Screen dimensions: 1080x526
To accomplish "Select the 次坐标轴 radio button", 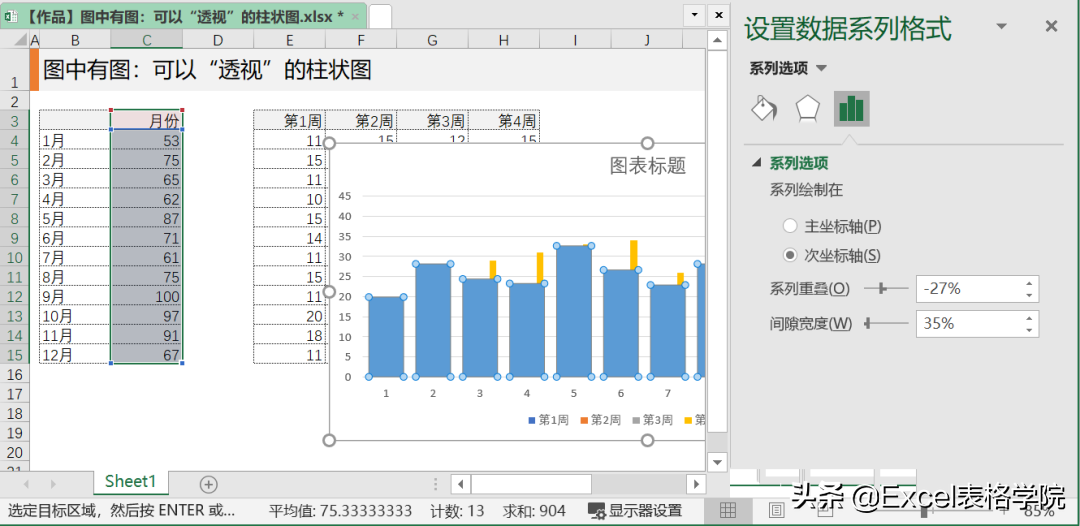I will click(x=790, y=255).
